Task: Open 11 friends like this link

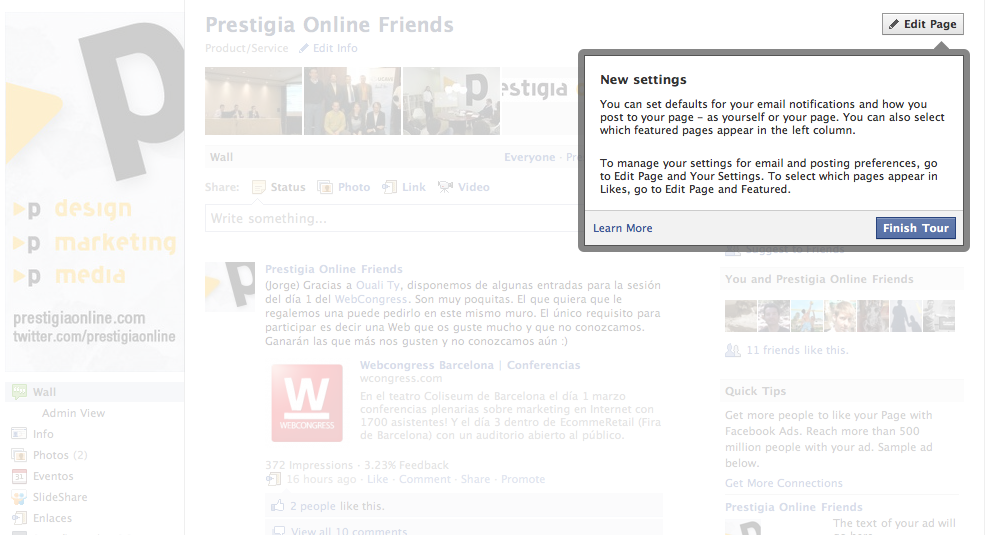Action: (797, 350)
